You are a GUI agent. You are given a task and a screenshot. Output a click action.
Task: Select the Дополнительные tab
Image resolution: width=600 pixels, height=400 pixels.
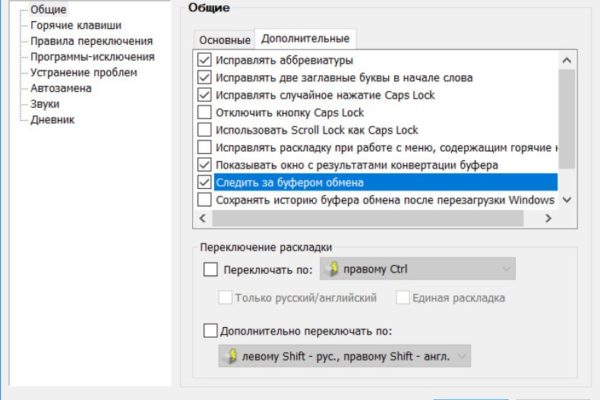point(305,39)
